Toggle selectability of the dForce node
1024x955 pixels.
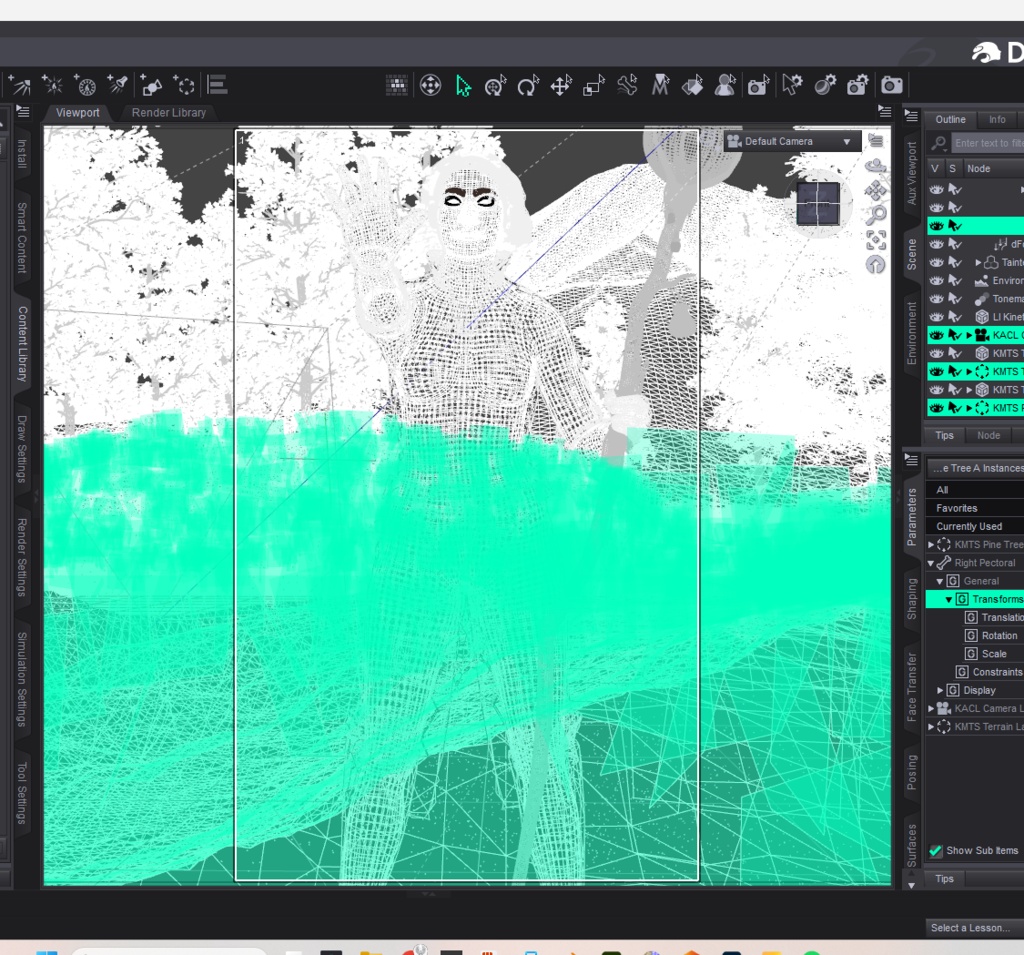[x=955, y=244]
